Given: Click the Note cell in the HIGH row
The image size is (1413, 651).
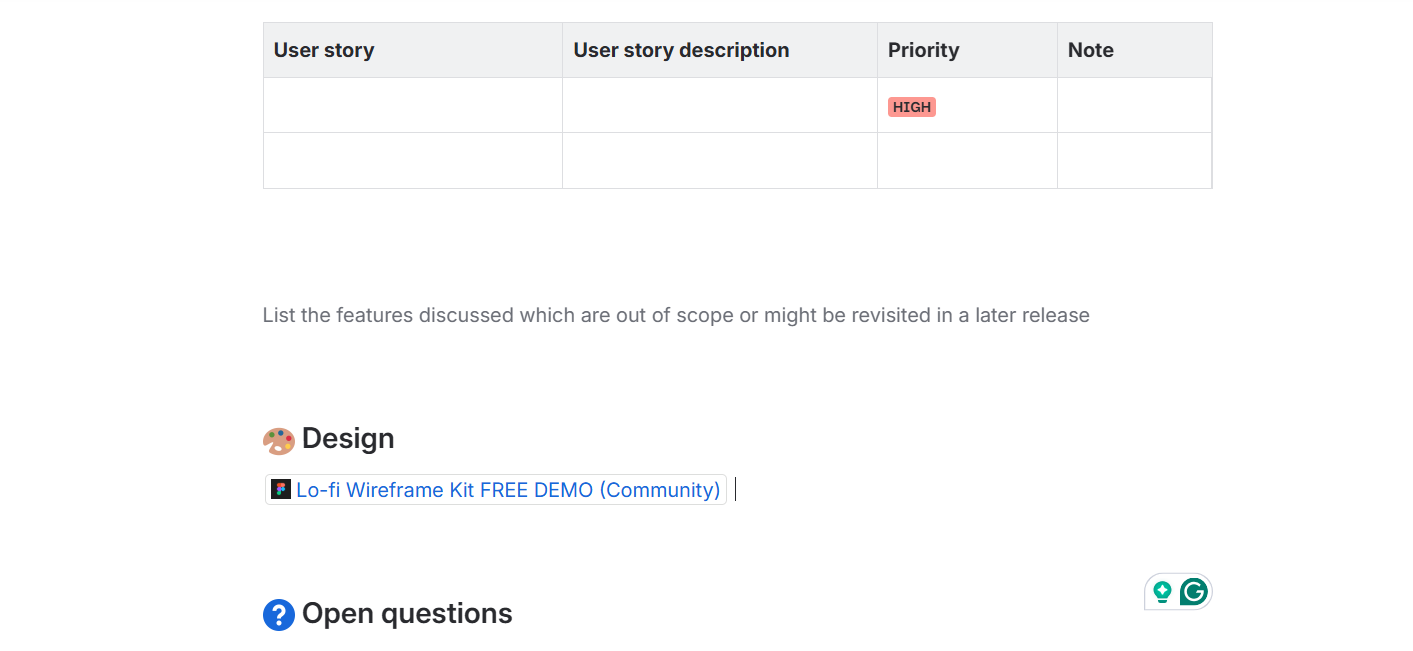Looking at the screenshot, I should tap(1134, 105).
